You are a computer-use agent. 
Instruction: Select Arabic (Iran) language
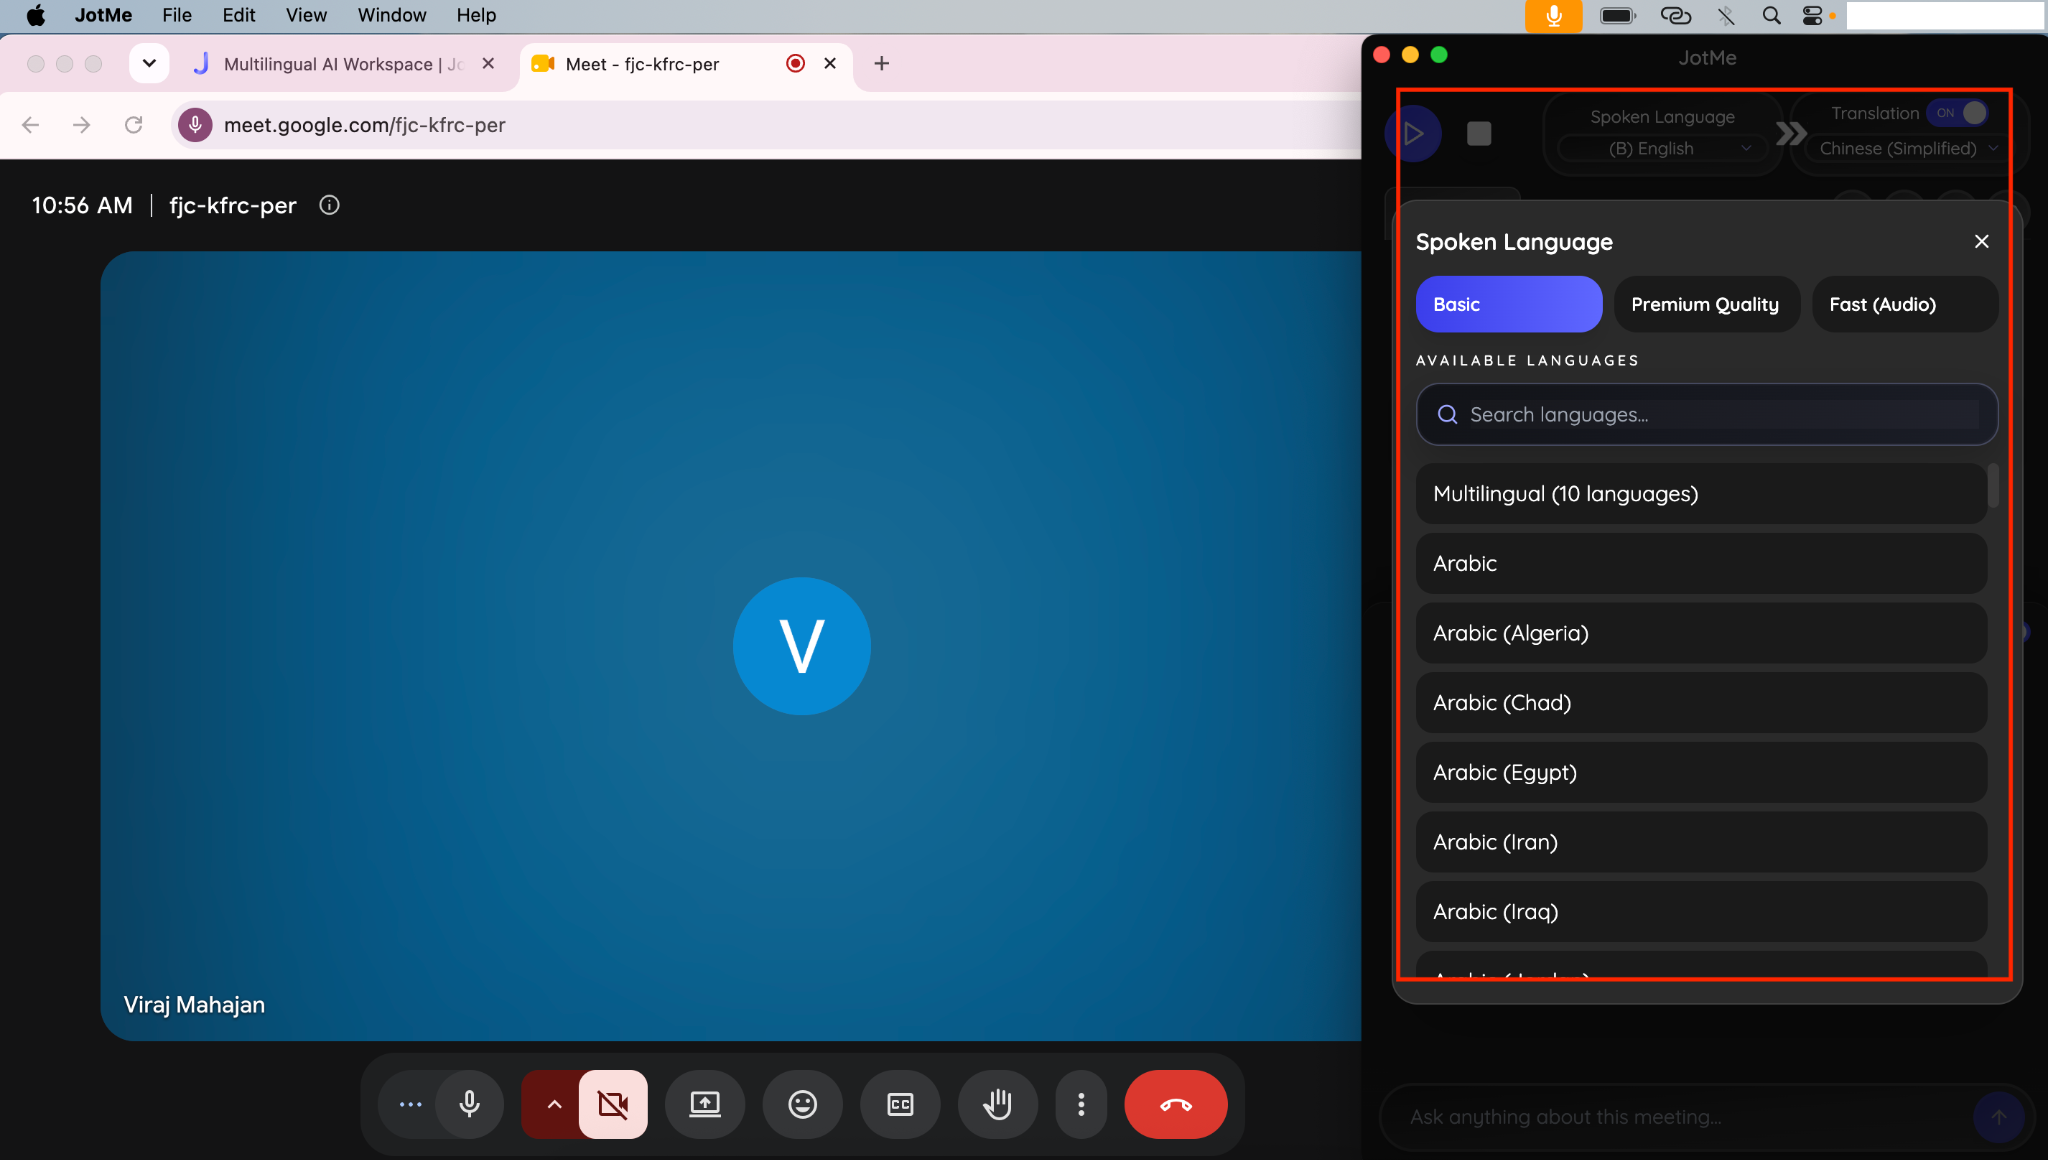point(1700,842)
